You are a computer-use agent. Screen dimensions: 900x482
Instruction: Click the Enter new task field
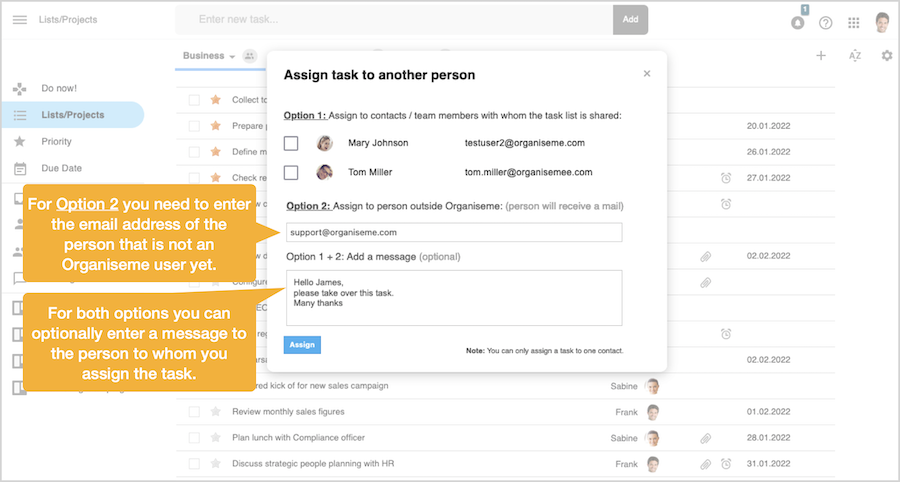click(x=394, y=20)
